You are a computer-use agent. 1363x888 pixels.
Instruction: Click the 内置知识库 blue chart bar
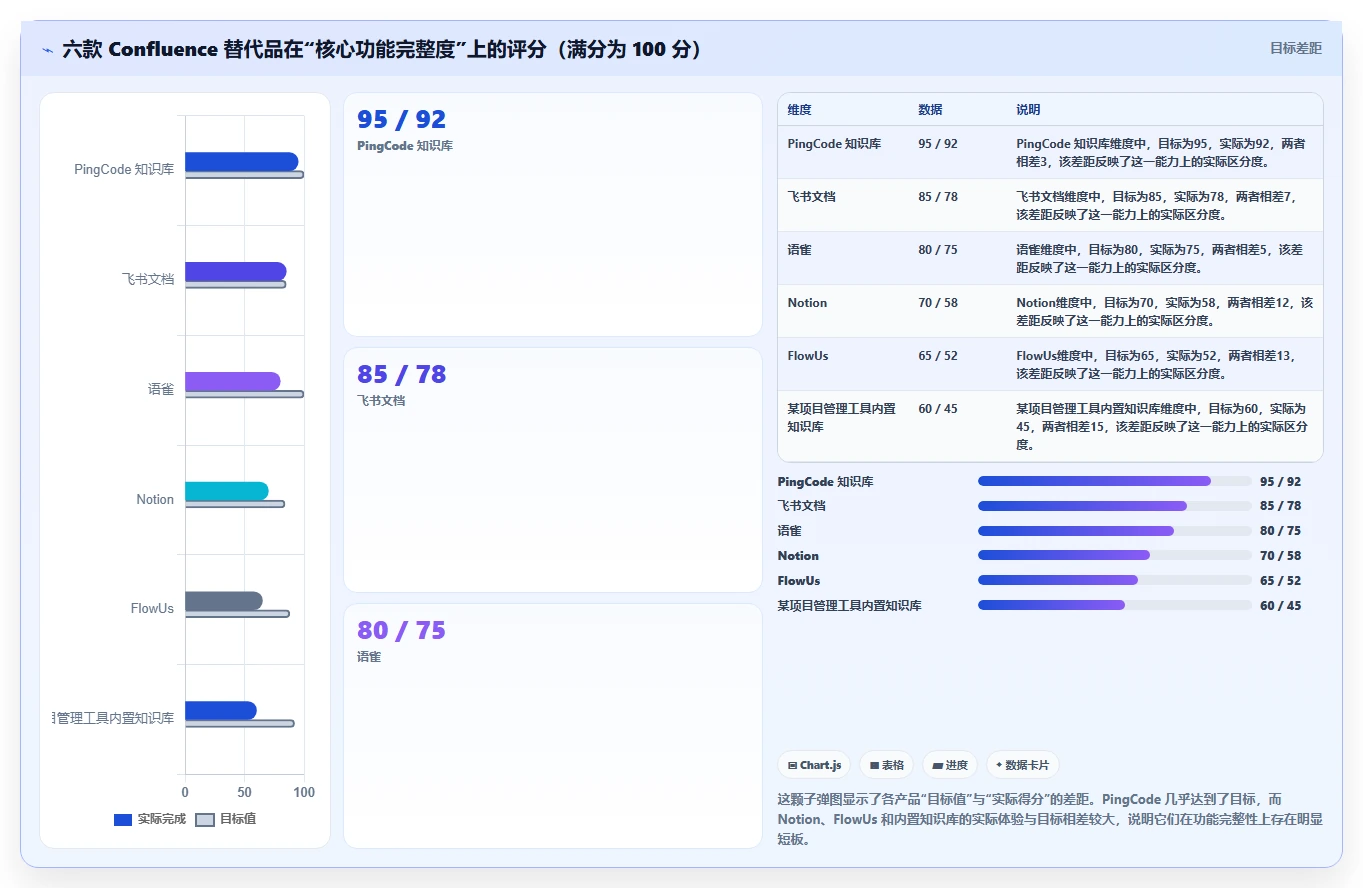(x=220, y=711)
